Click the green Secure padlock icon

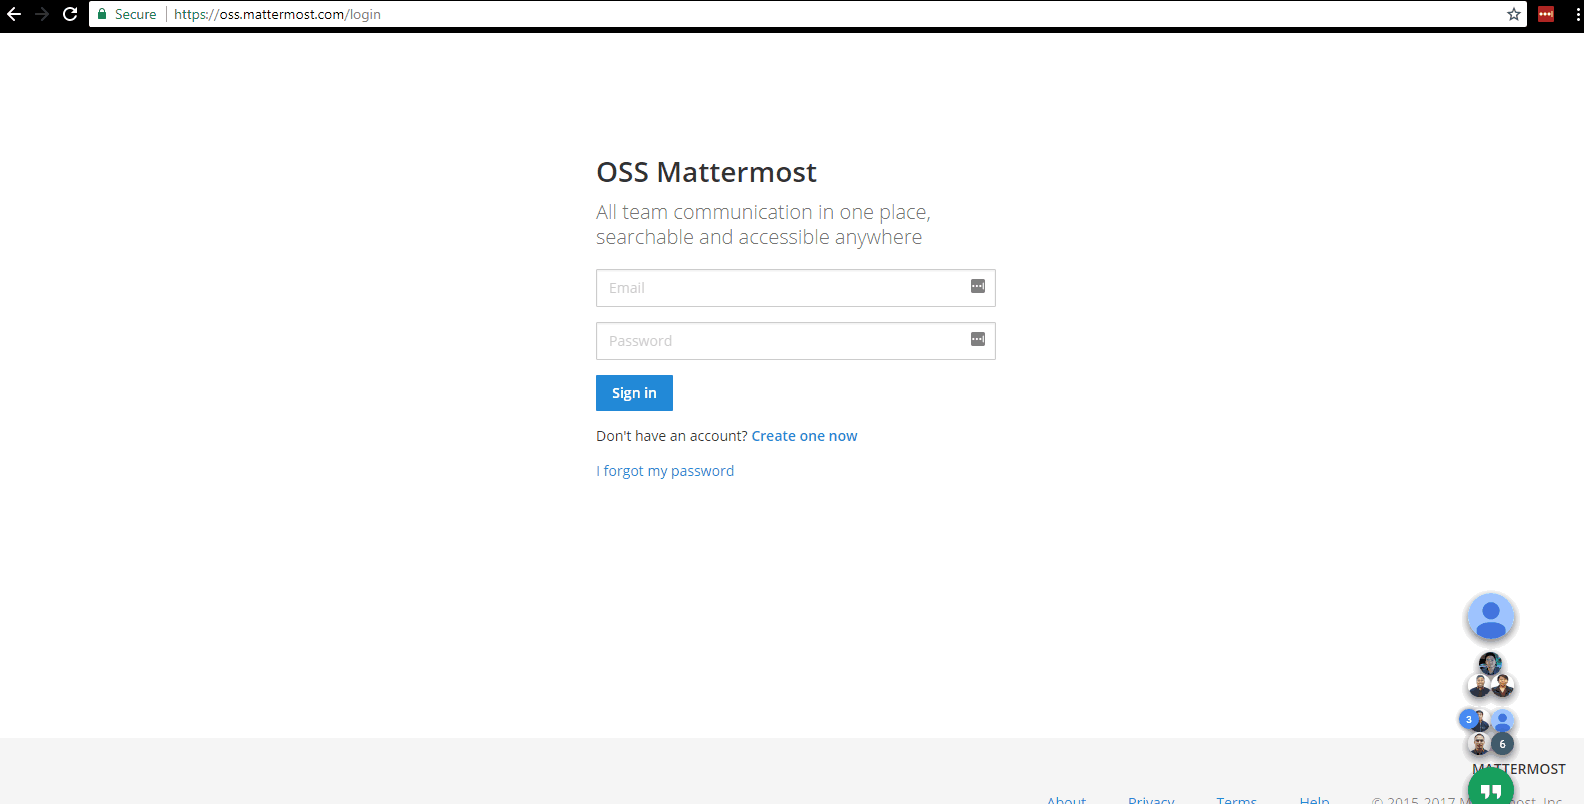[102, 14]
